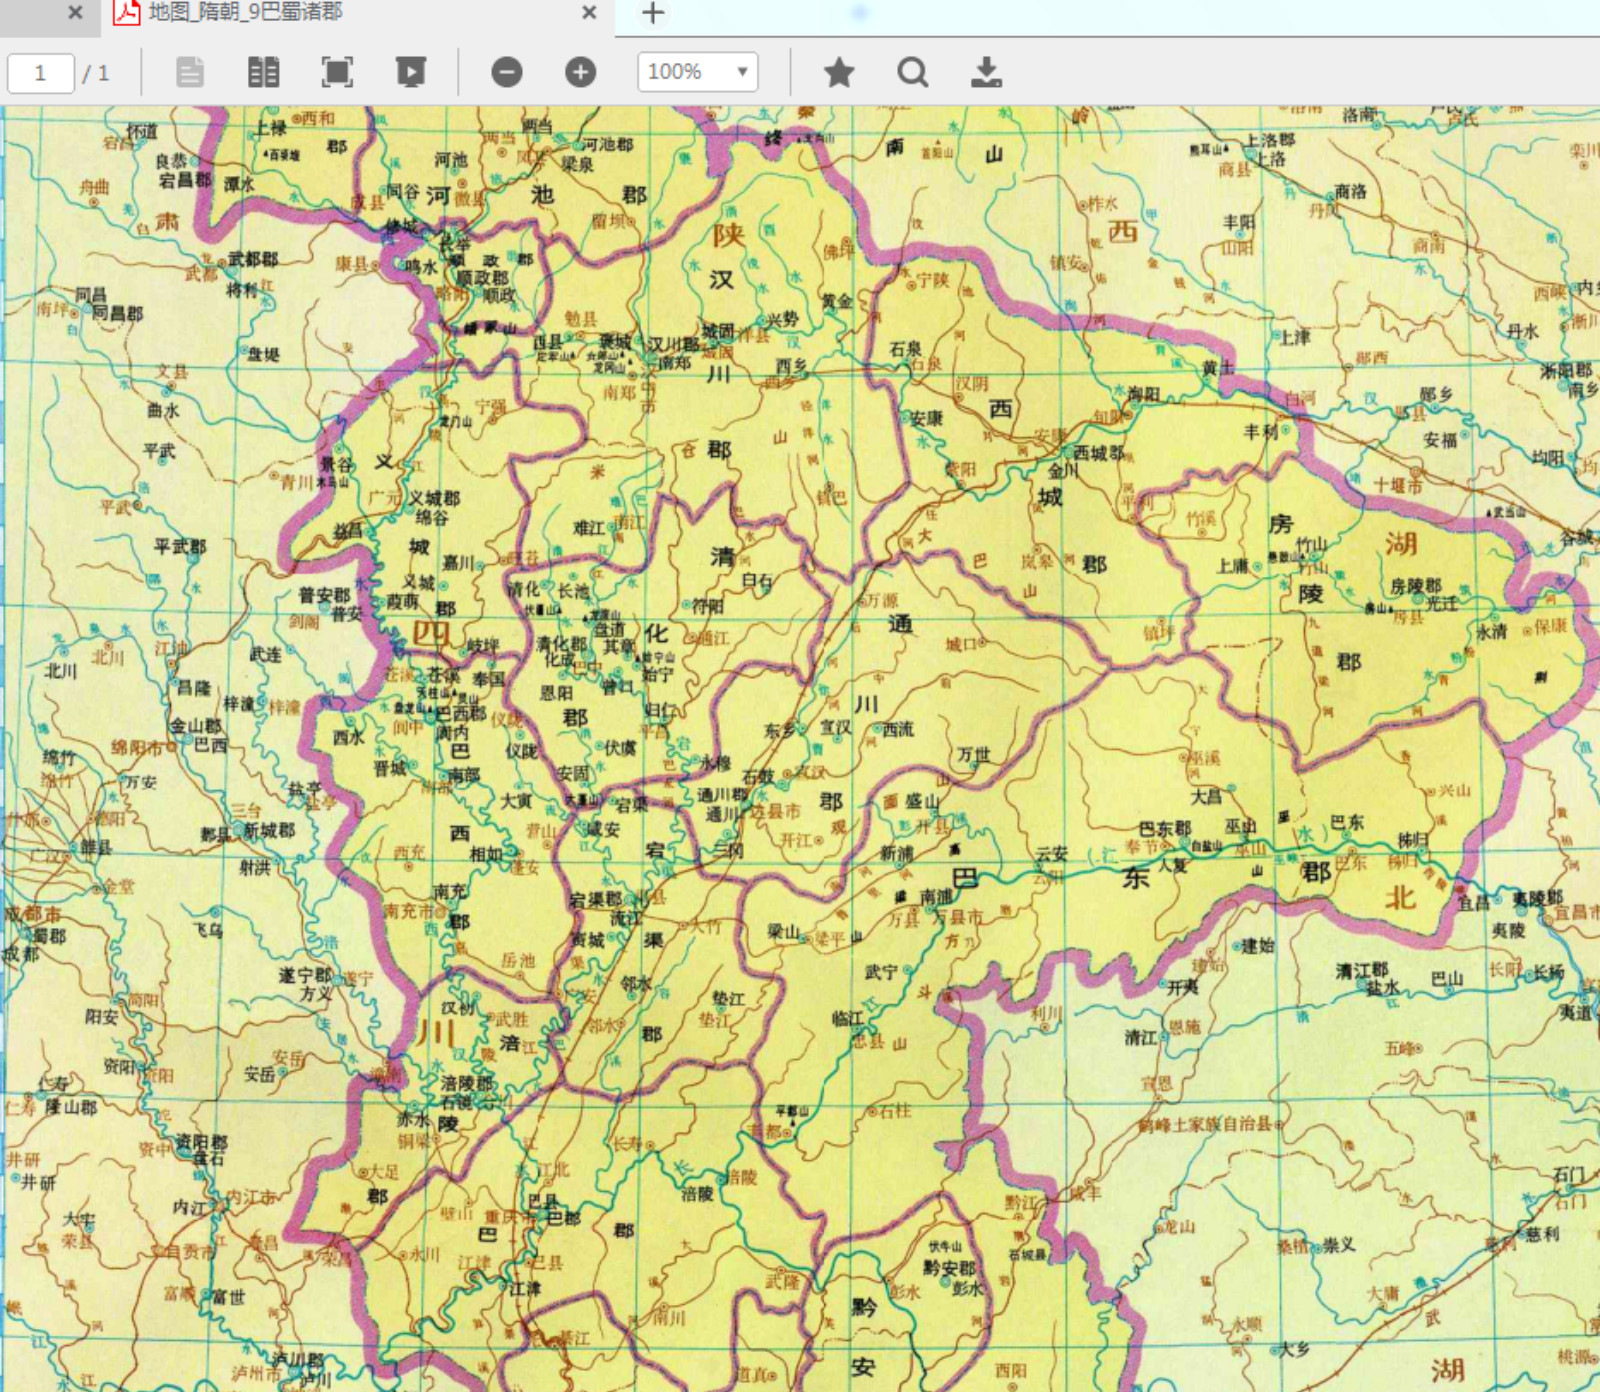The height and width of the screenshot is (1392, 1600).
Task: Click 义城郡 label on map
Action: (x=434, y=498)
